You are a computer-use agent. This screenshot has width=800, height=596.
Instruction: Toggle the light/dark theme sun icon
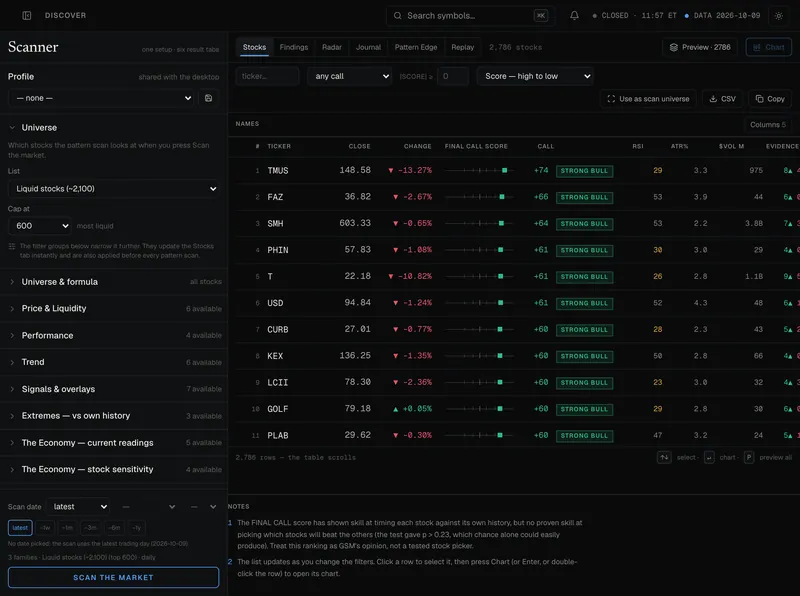coord(779,16)
